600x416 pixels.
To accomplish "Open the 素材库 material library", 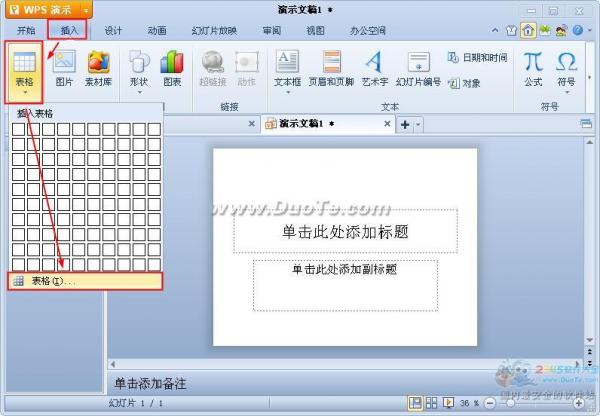I will [98, 69].
